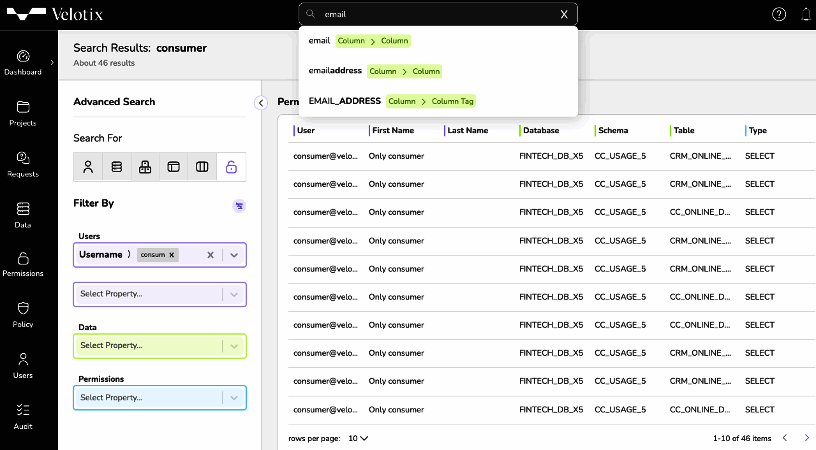Expand the Username filter dropdown

tap(234, 255)
